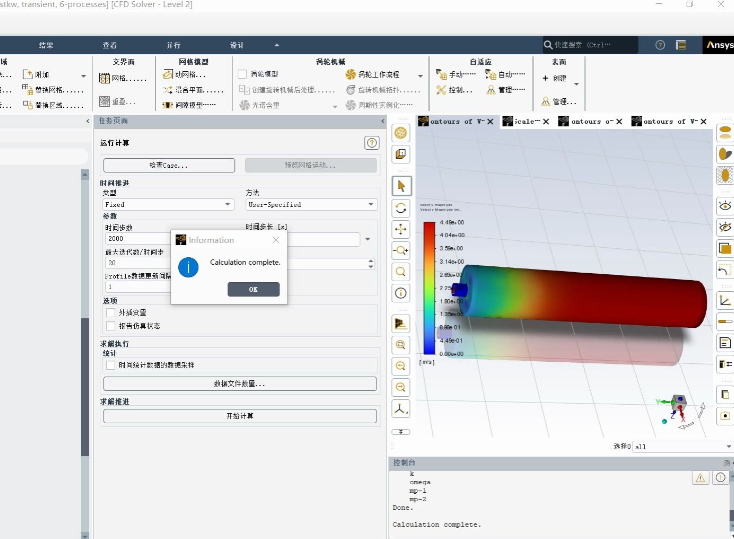734x539 pixels.
Task: Open the time step size dropdown arrow
Action: pos(368,239)
